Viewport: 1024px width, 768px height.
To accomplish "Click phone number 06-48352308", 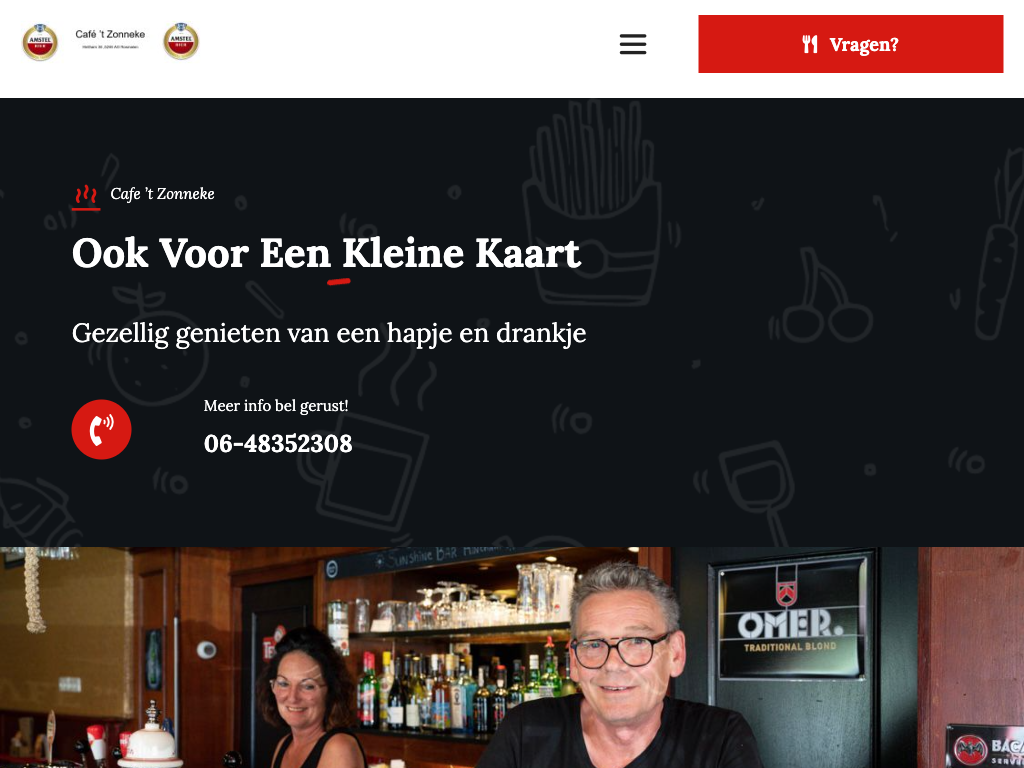I will tap(278, 443).
